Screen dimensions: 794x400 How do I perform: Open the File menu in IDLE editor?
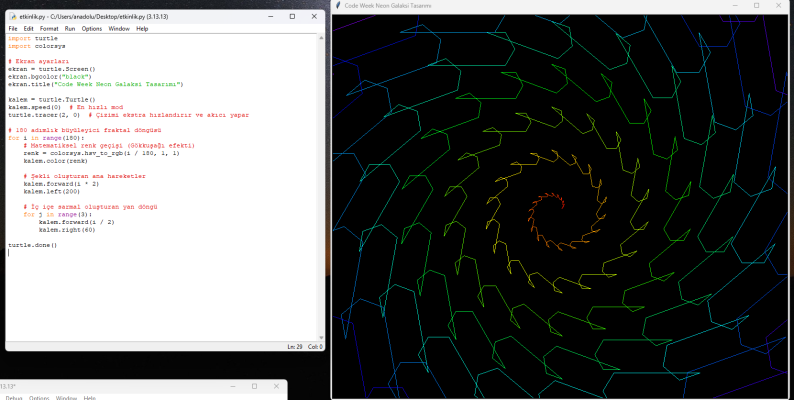click(13, 29)
